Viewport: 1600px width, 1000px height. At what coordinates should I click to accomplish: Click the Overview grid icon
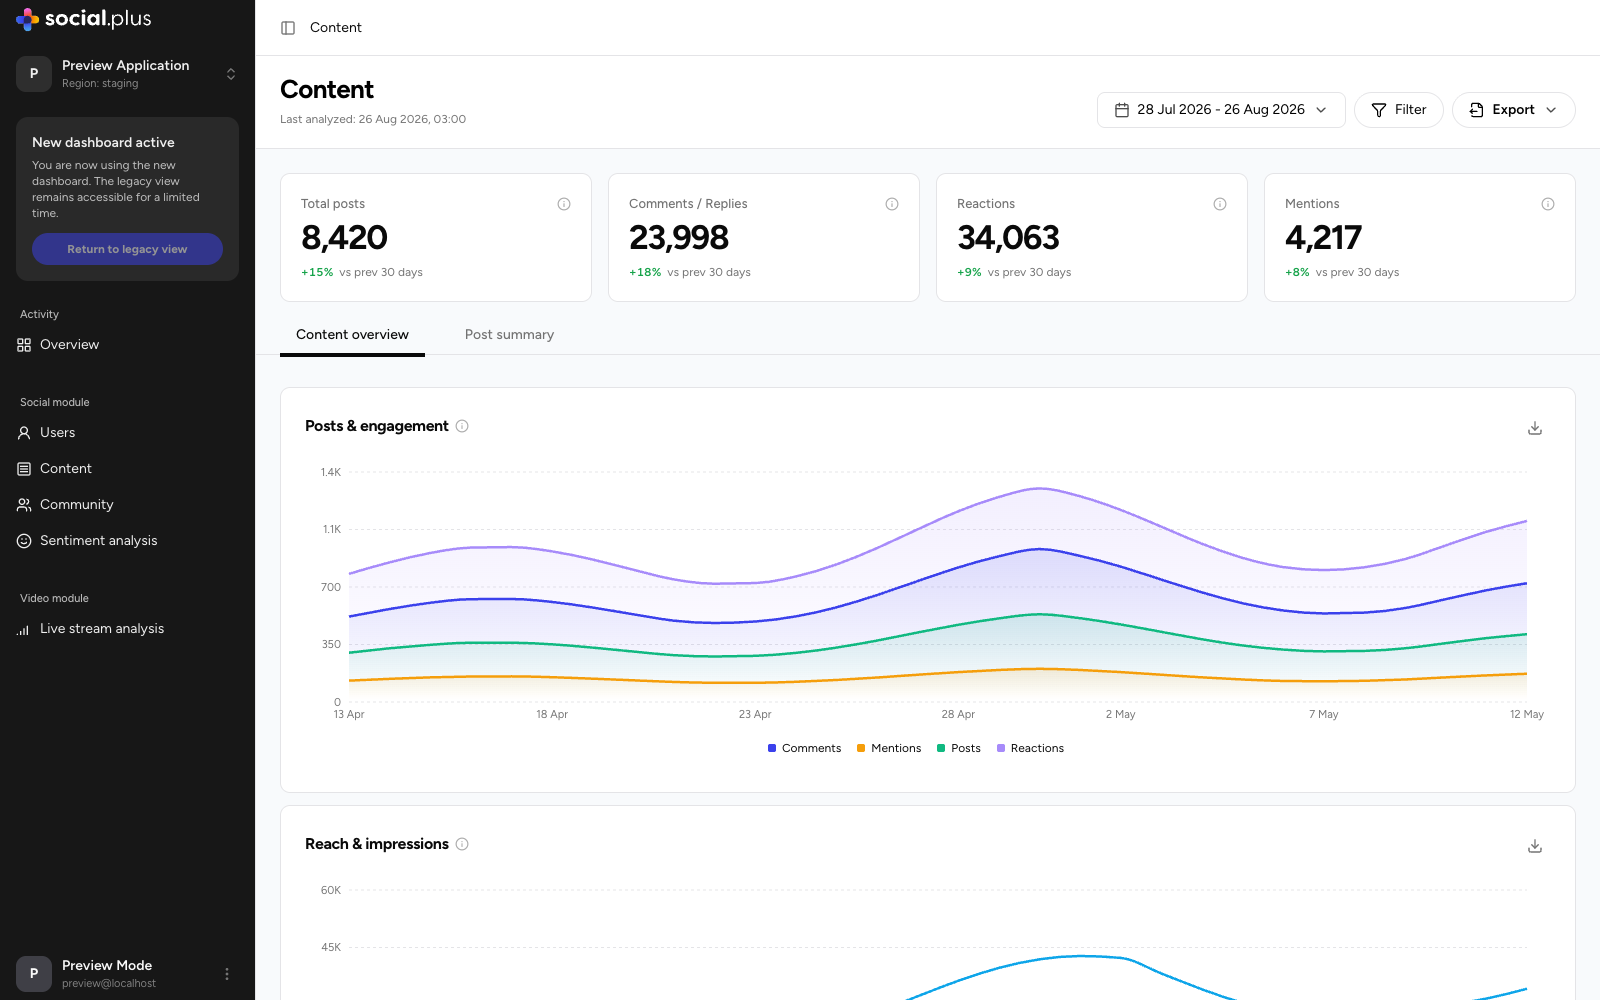point(24,345)
